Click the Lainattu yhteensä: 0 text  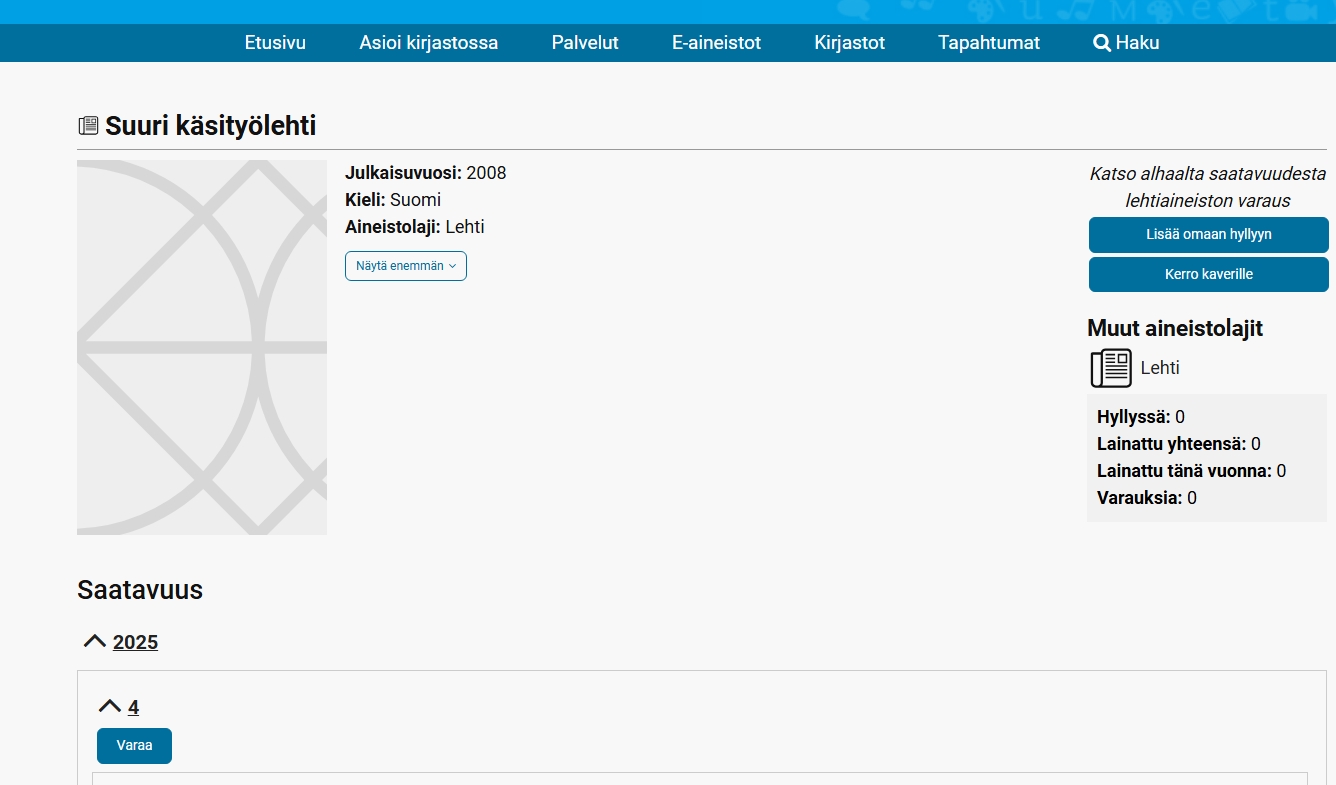[x=1179, y=444]
